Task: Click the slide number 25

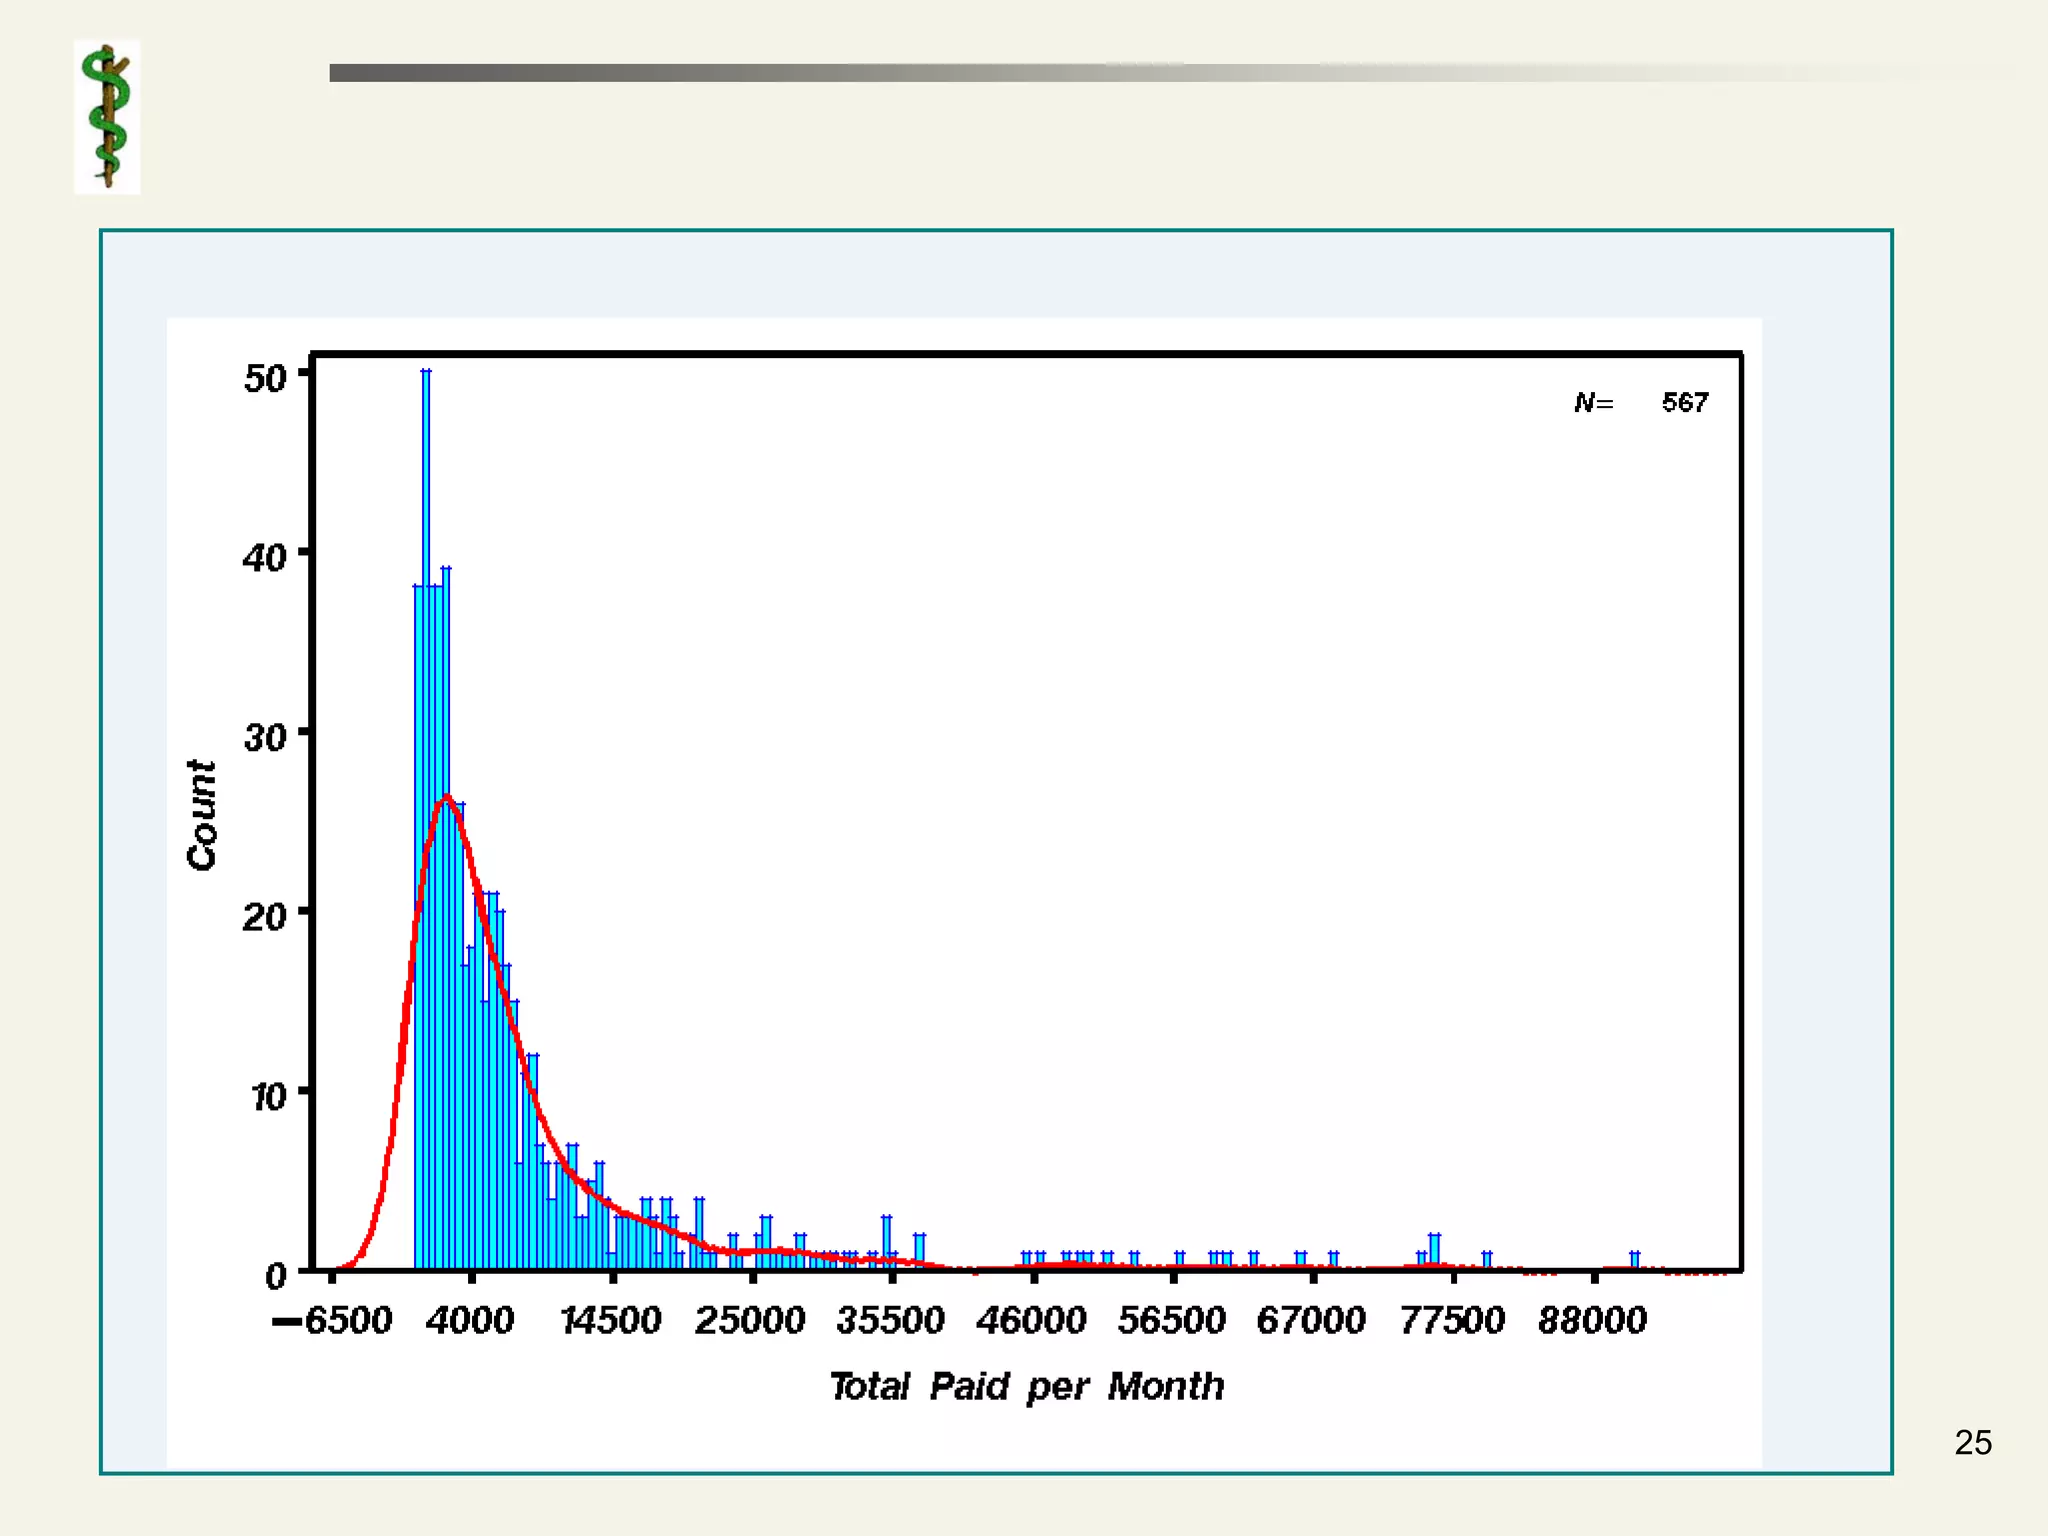Action: [x=1972, y=1443]
